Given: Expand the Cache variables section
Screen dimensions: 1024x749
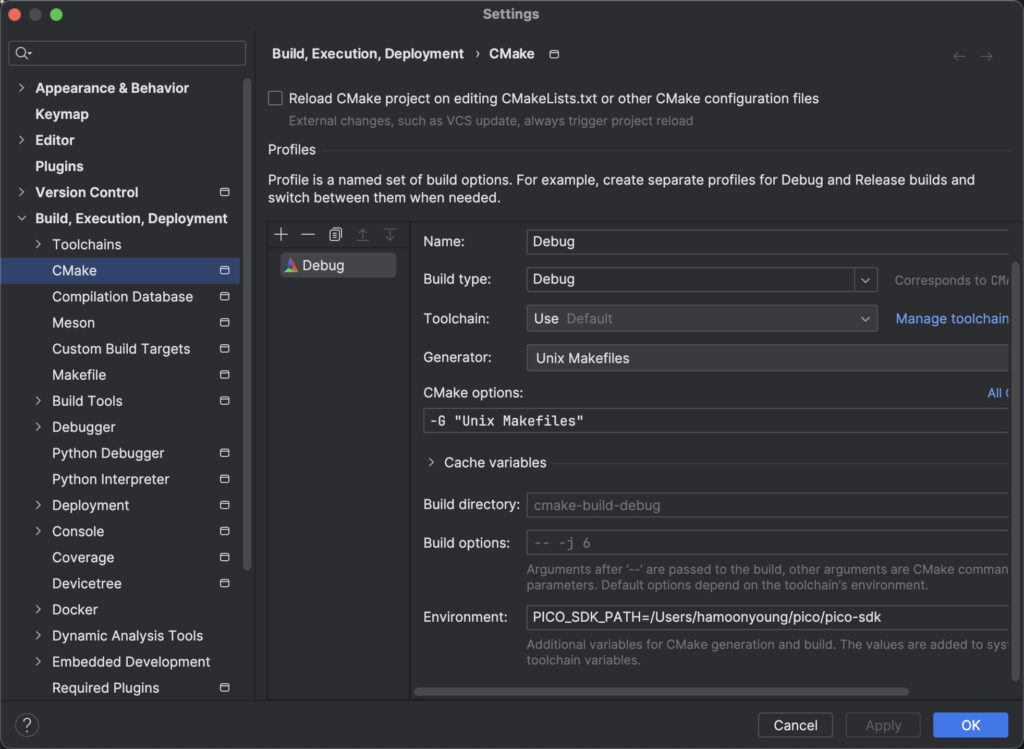Looking at the screenshot, I should pyautogui.click(x=431, y=462).
